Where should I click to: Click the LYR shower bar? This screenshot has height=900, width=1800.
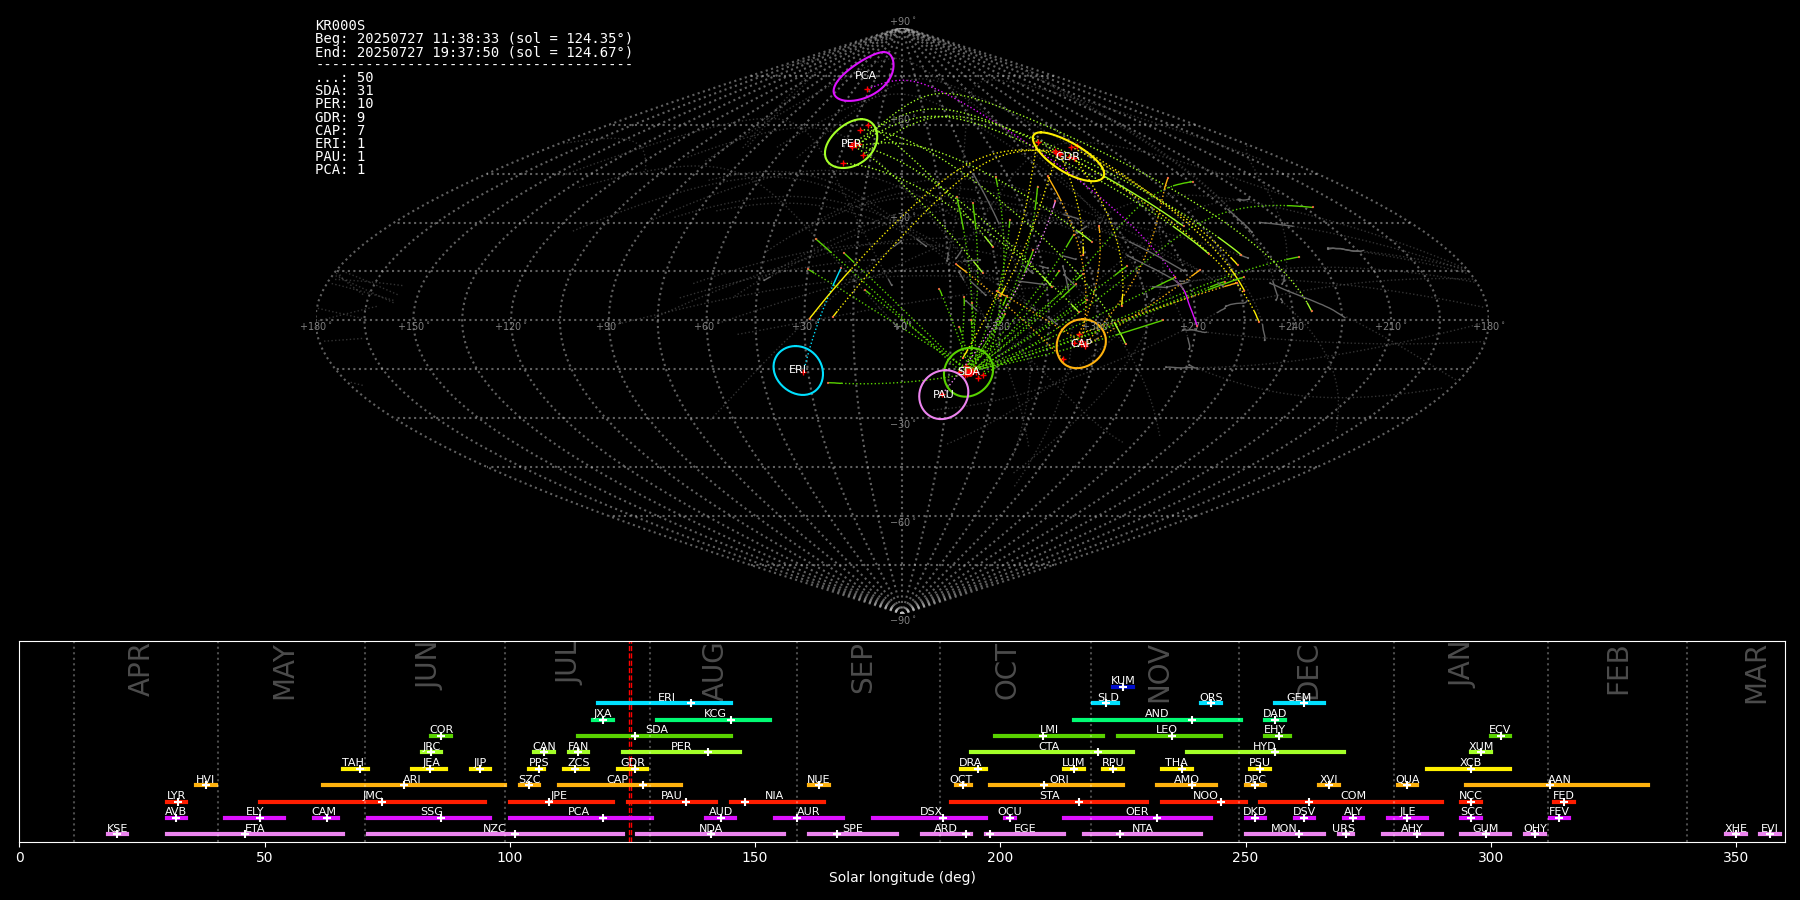click(x=176, y=801)
